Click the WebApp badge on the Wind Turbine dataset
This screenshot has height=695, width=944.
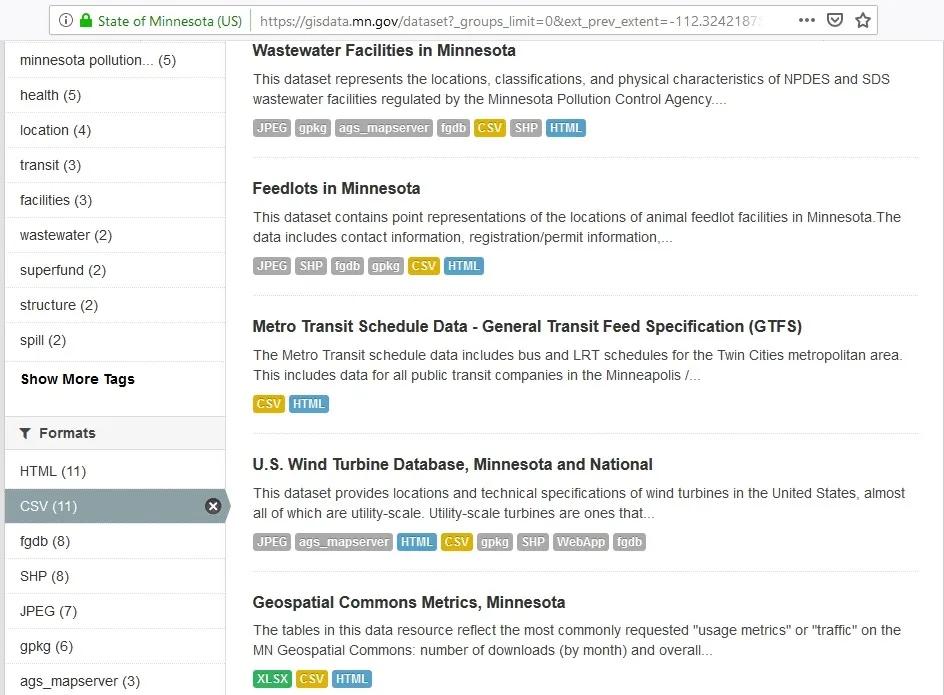coord(581,541)
